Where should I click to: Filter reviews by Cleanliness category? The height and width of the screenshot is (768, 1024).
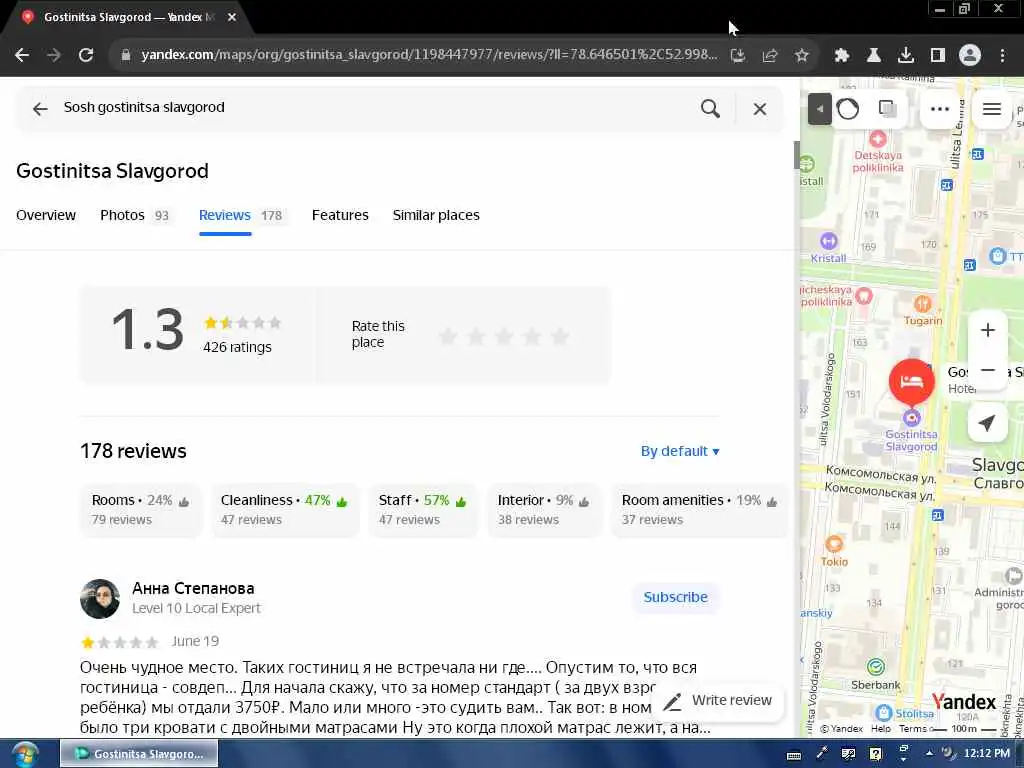[x=285, y=510]
